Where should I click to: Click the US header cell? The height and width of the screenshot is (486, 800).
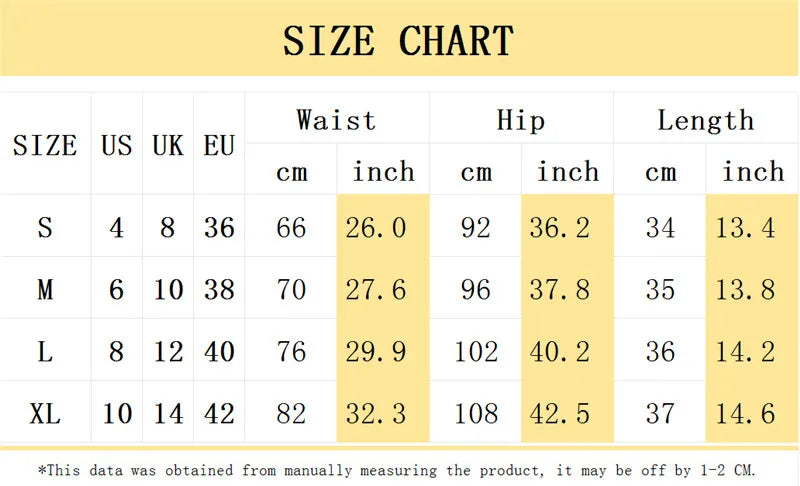point(116,145)
